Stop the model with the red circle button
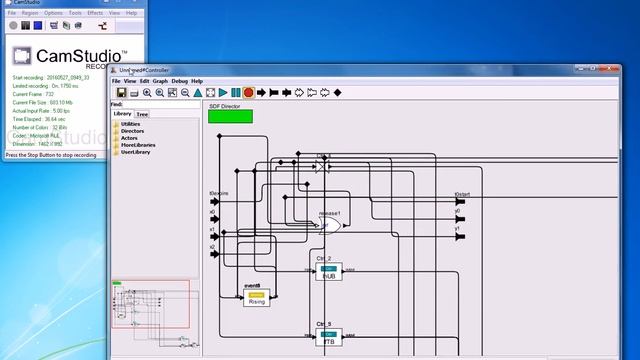640x360 pixels. (x=248, y=93)
